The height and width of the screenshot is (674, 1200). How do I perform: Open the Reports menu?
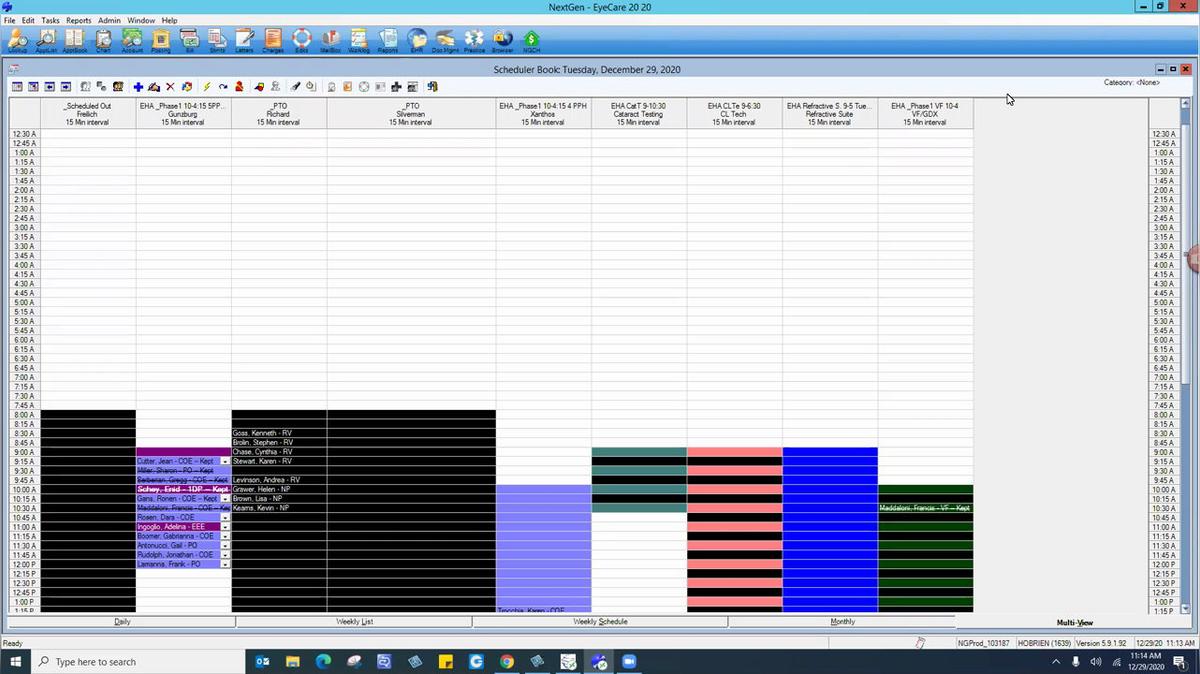(x=78, y=20)
